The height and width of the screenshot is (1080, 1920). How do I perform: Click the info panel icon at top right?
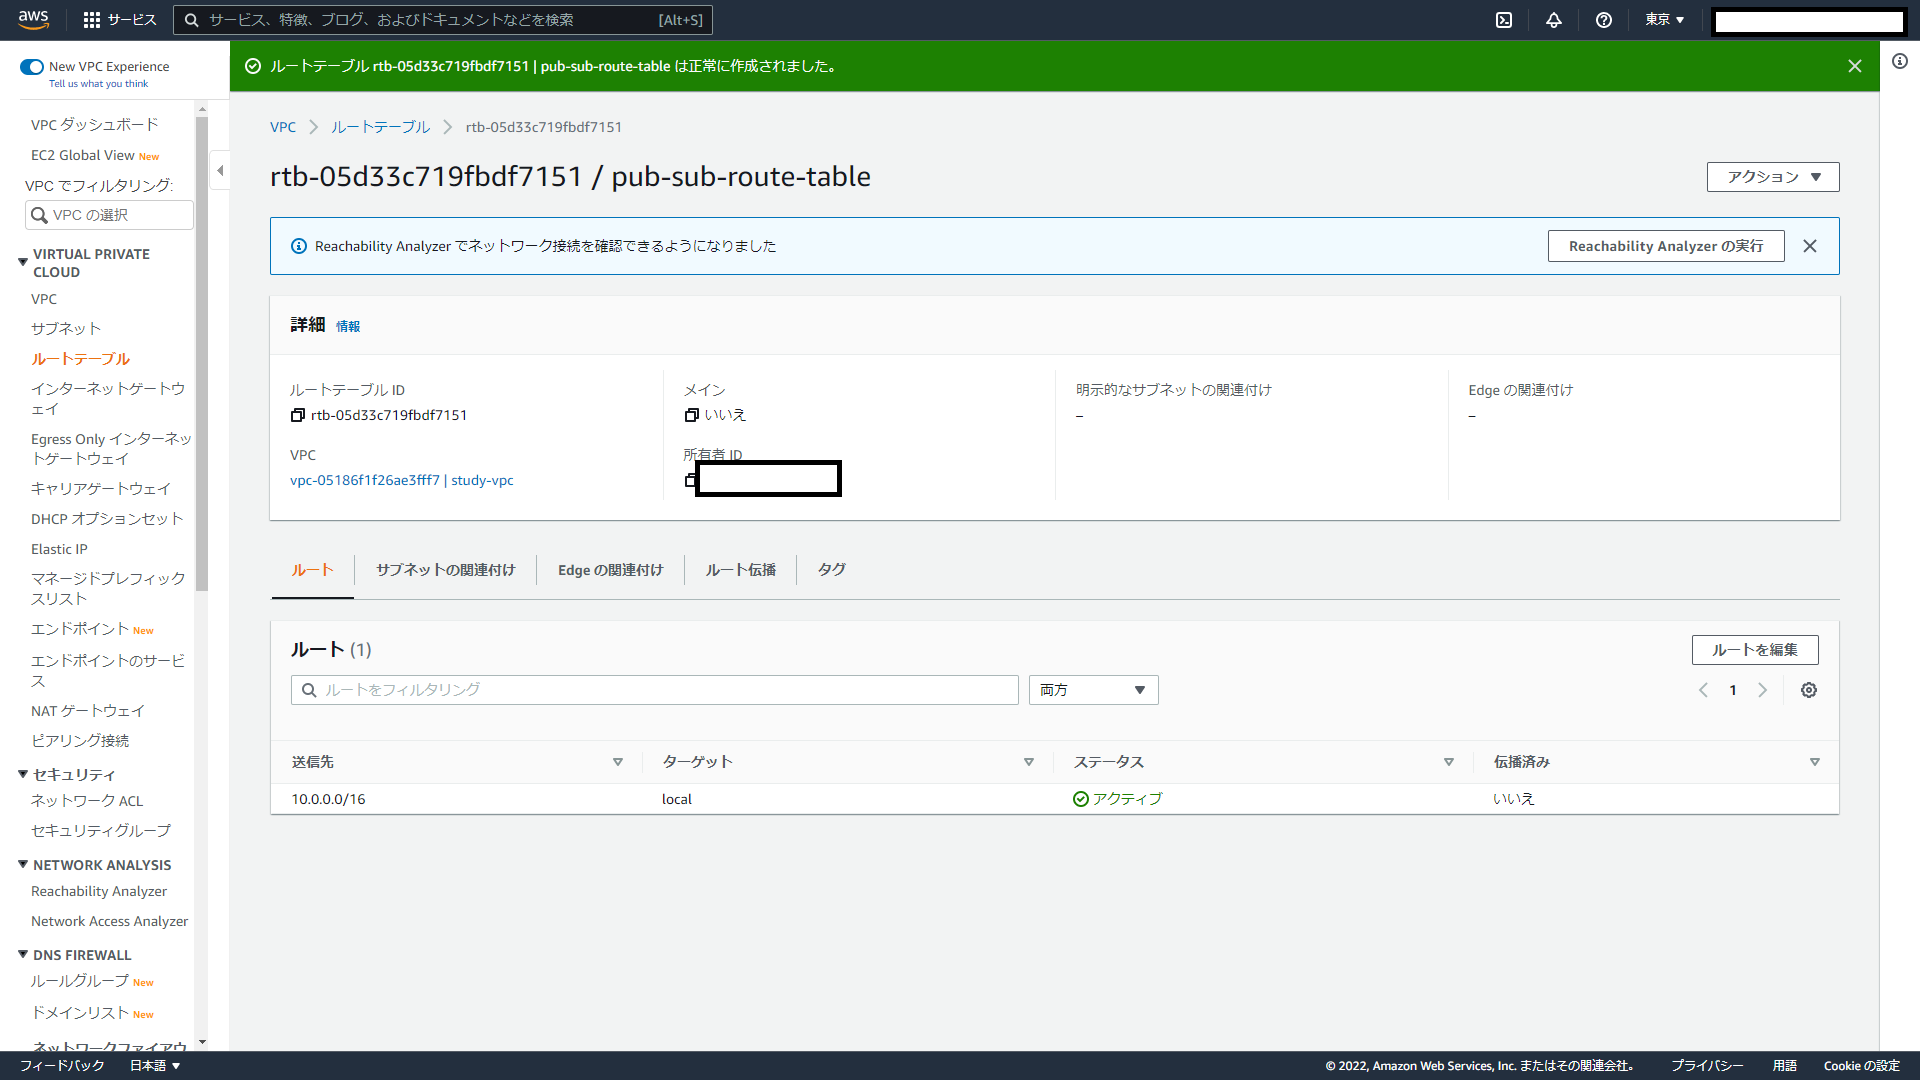[x=1900, y=61]
